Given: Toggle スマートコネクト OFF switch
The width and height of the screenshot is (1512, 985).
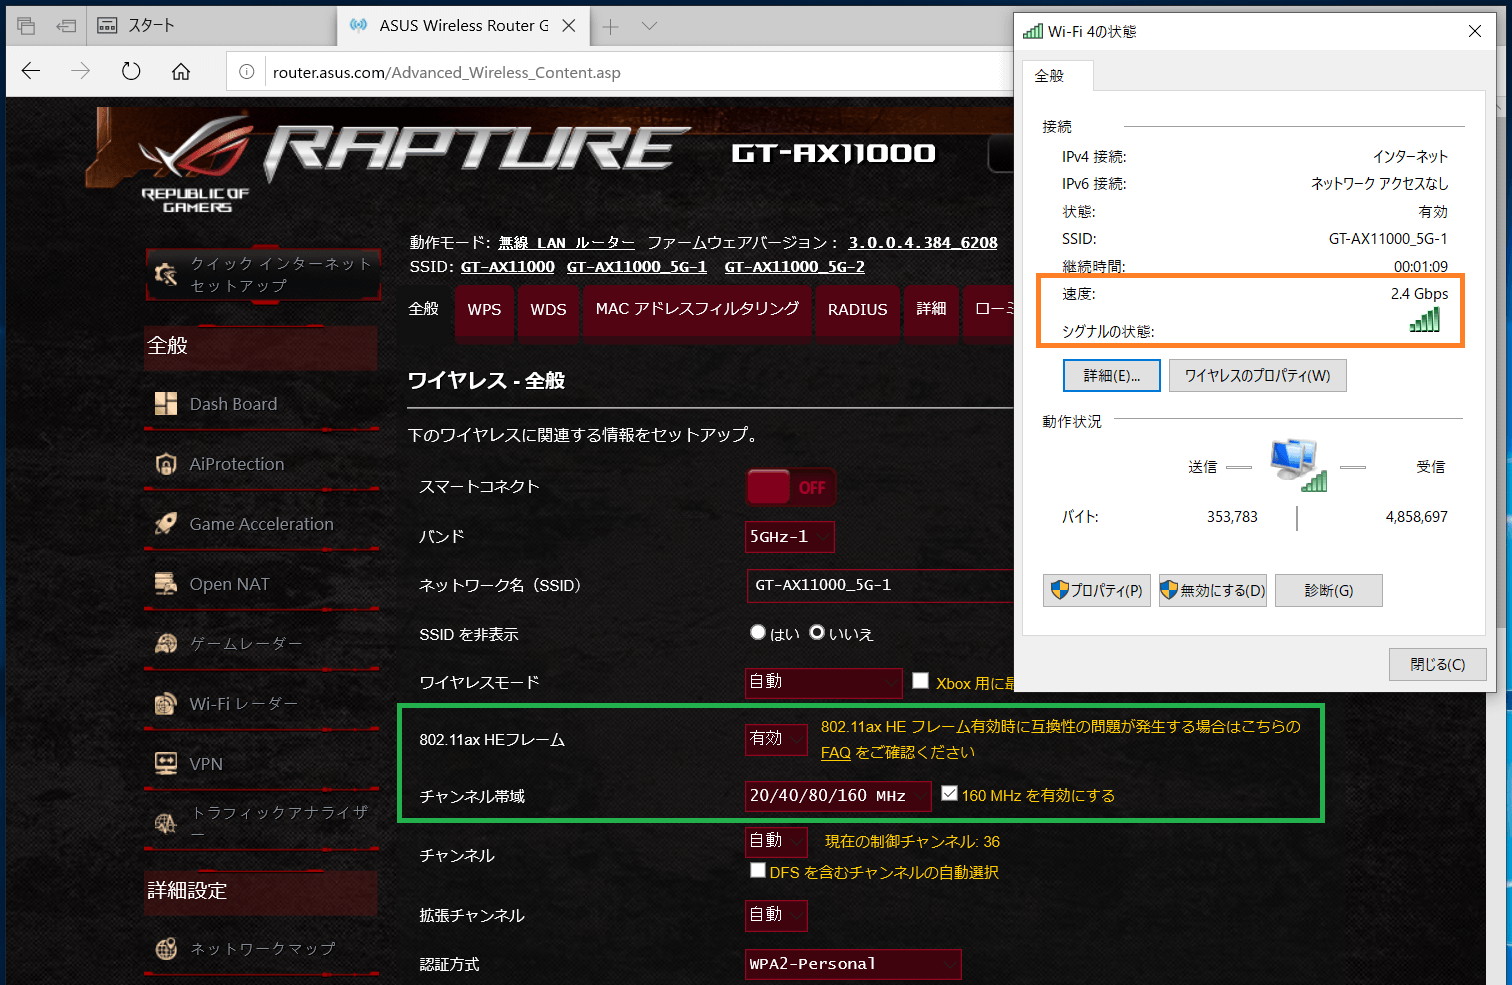Looking at the screenshot, I should 790,487.
